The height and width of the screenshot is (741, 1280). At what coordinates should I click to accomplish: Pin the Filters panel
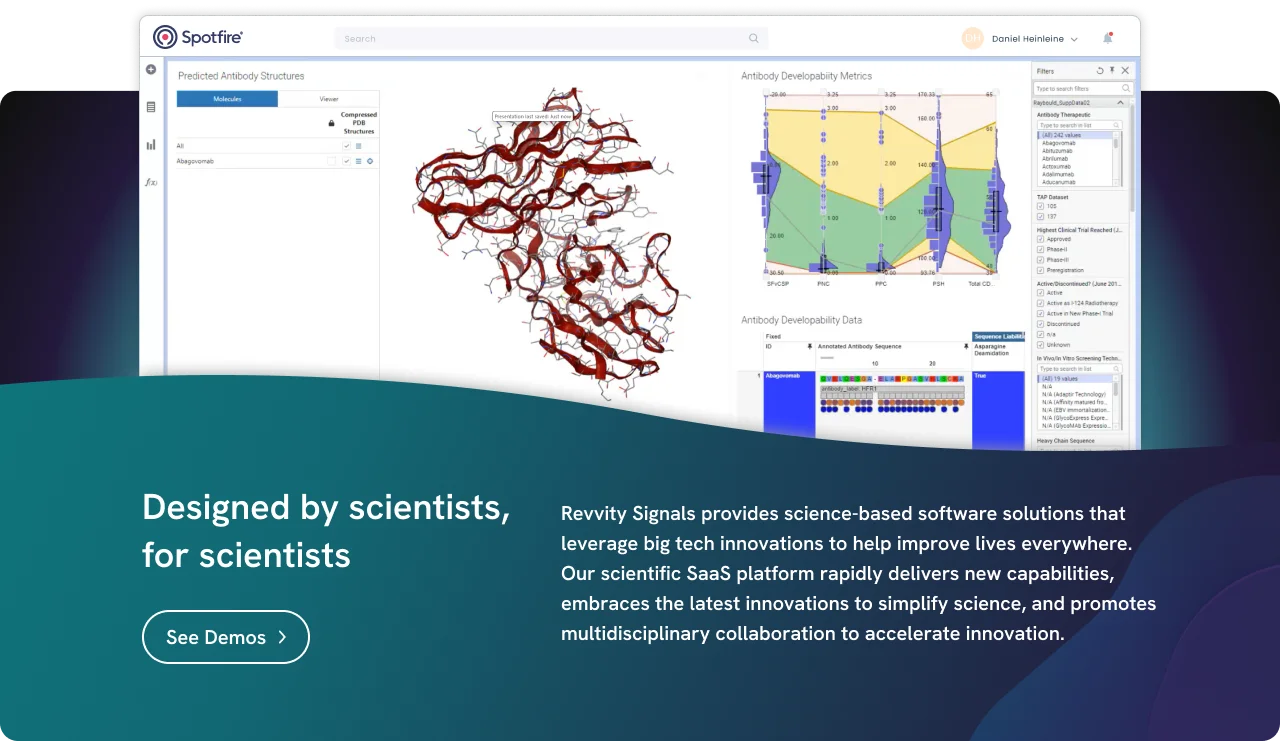(1112, 71)
